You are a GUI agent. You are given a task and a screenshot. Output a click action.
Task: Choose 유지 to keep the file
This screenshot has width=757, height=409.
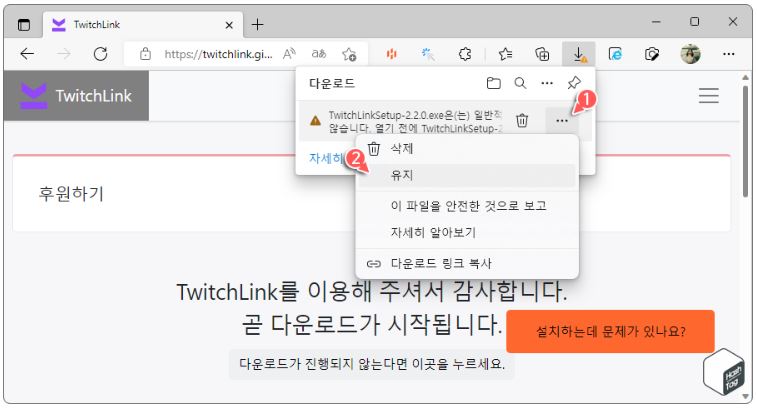coord(467,175)
